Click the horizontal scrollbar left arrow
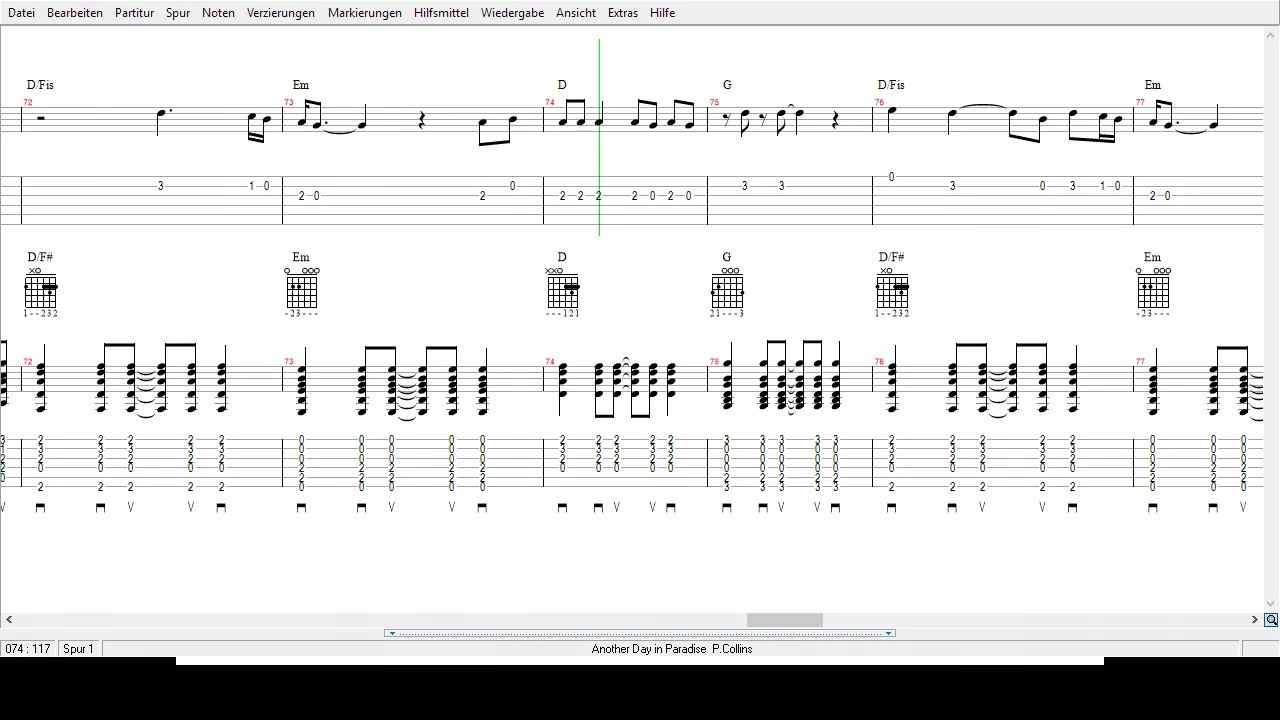 pyautogui.click(x=9, y=620)
